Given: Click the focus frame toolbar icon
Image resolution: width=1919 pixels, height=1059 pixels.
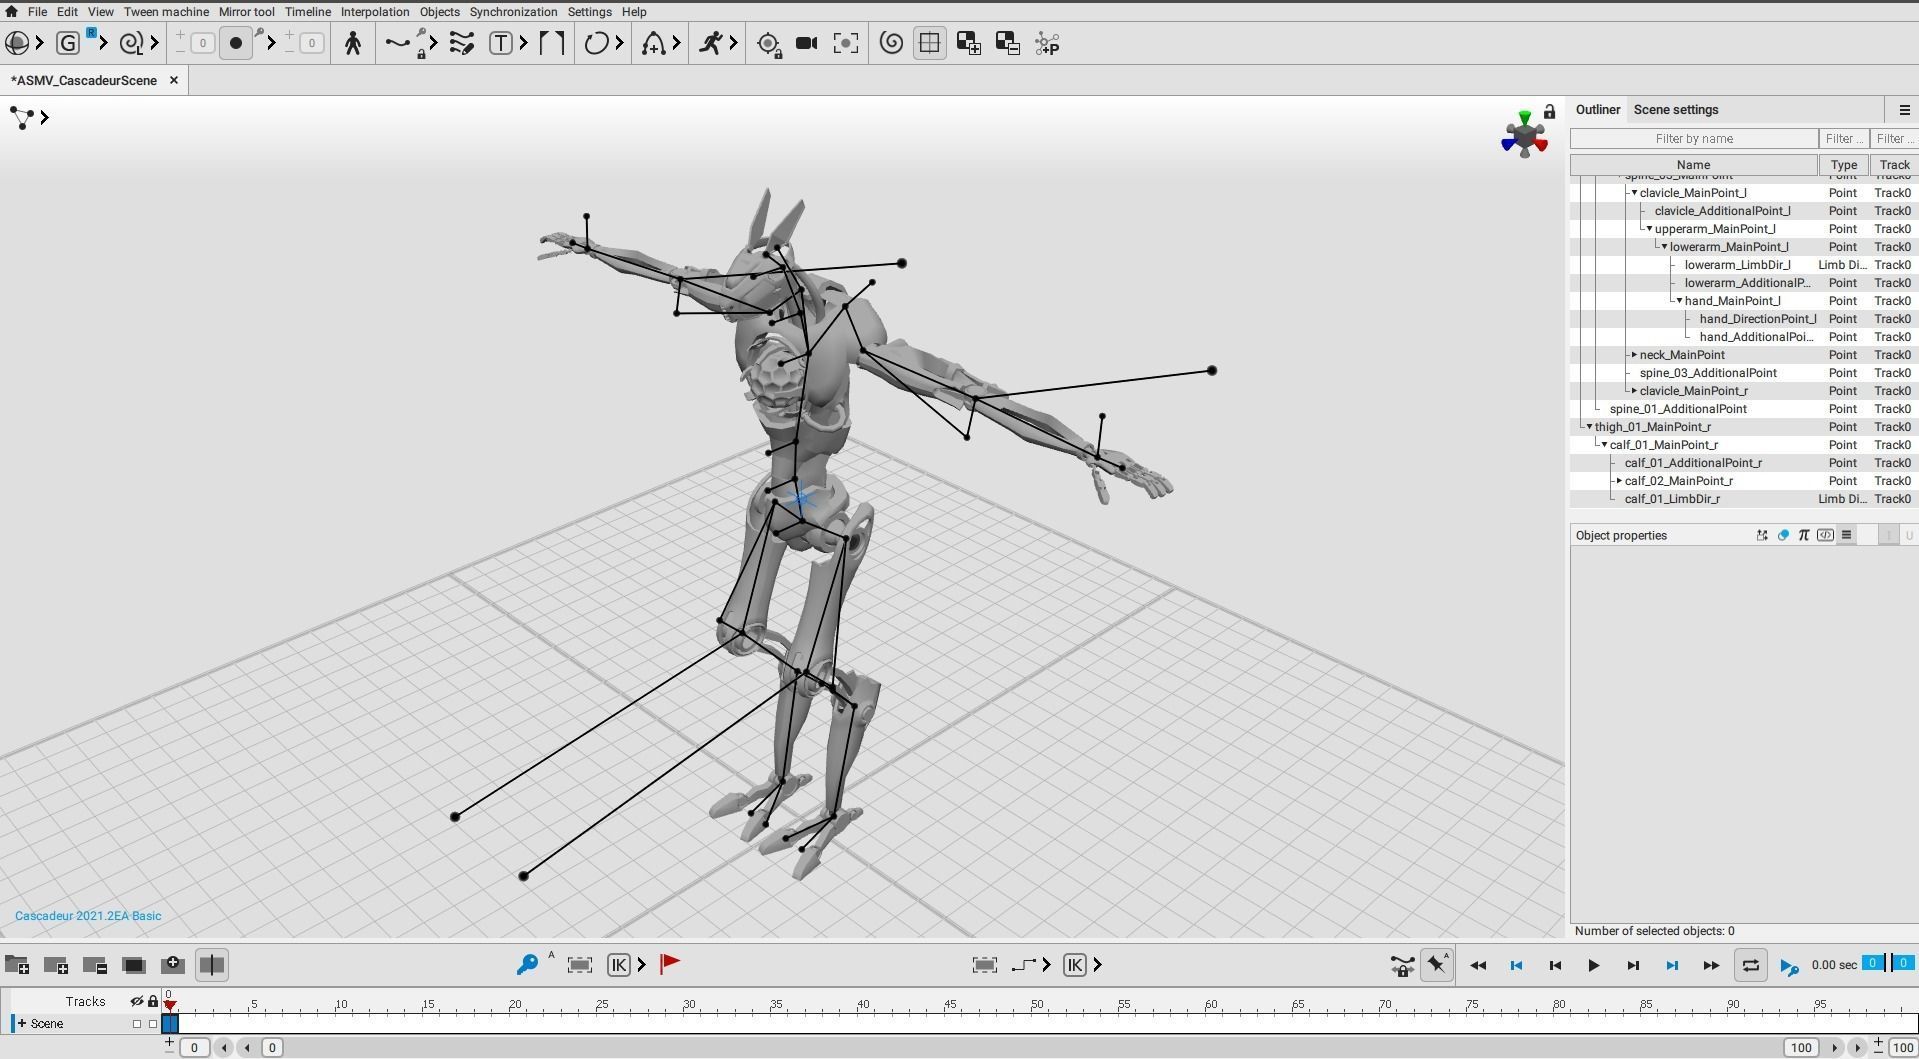Looking at the screenshot, I should (x=846, y=43).
